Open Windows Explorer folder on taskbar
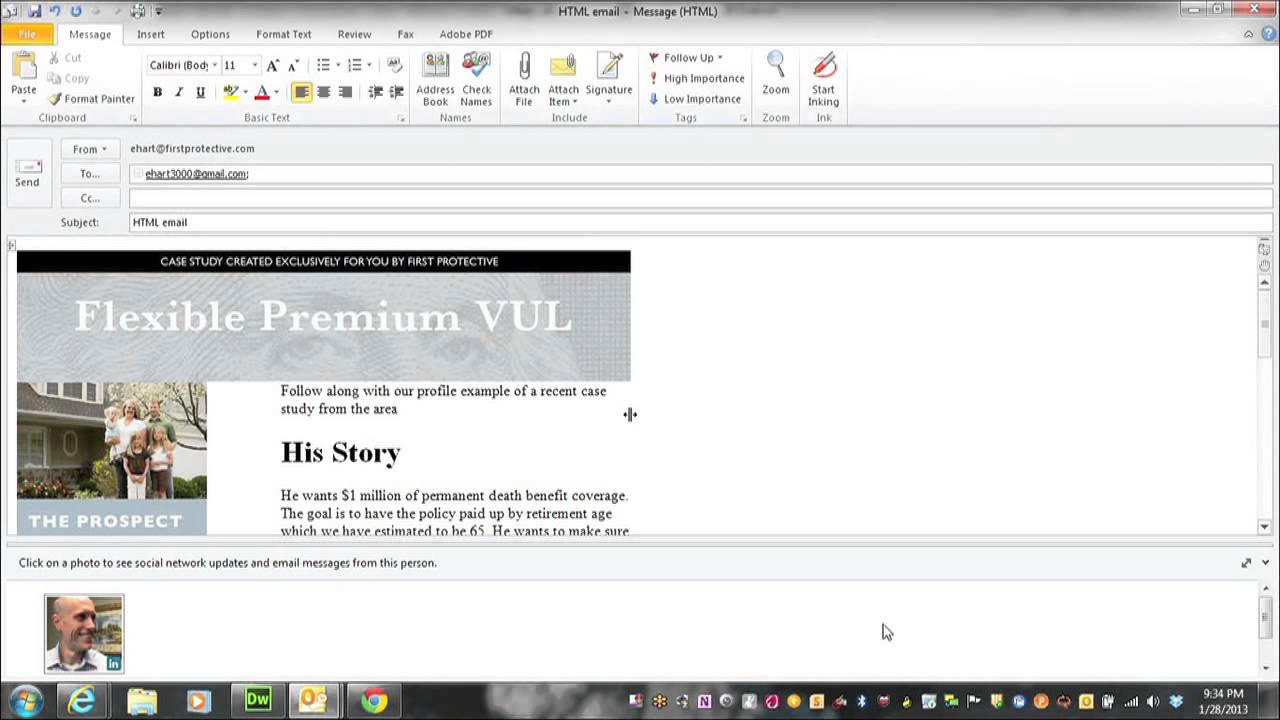The width and height of the screenshot is (1280, 720). coord(141,700)
